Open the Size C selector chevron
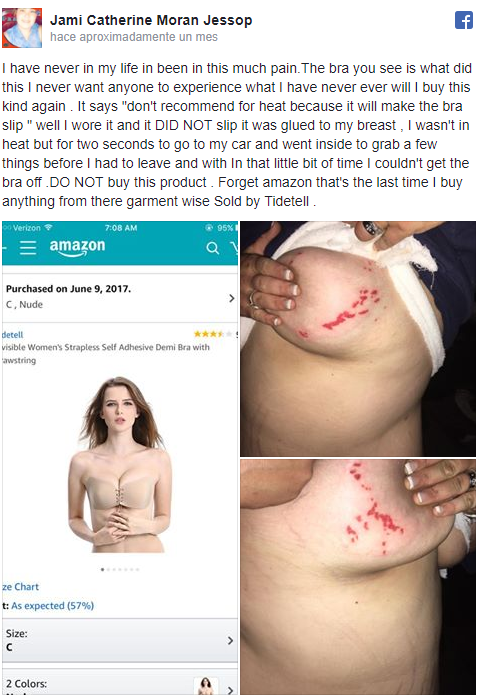Image resolution: width=479 pixels, height=699 pixels. [230, 641]
